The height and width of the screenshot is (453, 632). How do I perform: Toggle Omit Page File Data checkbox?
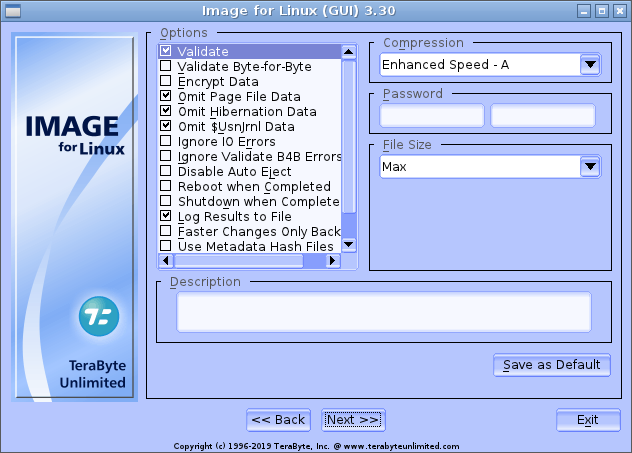click(x=165, y=96)
